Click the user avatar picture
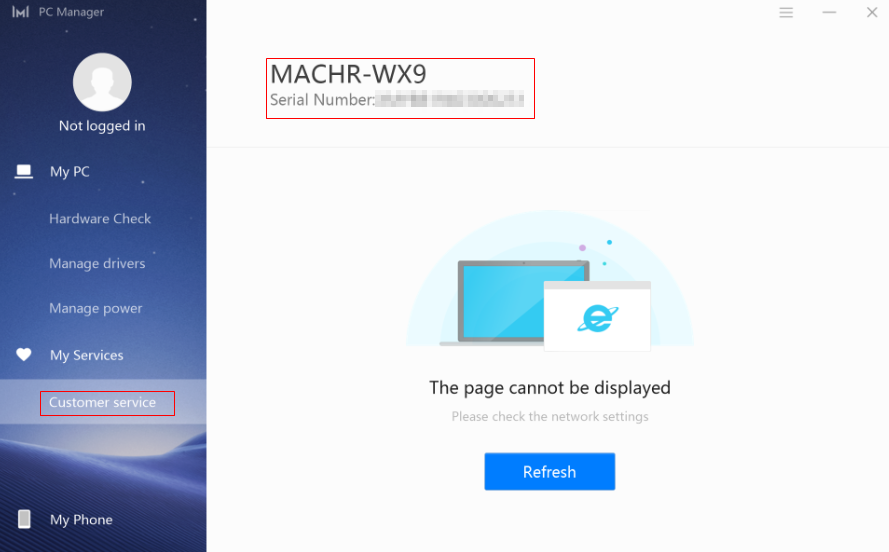This screenshot has width=889, height=552. 102,82
